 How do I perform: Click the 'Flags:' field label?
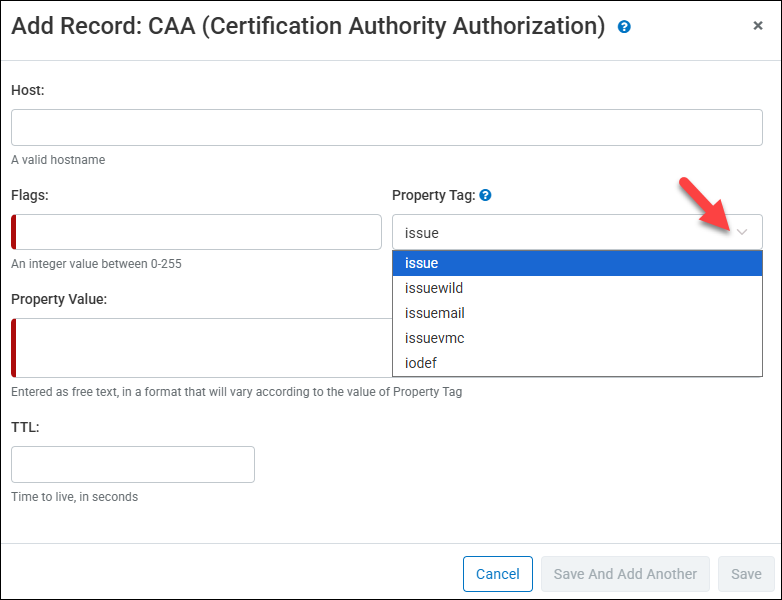coord(30,195)
